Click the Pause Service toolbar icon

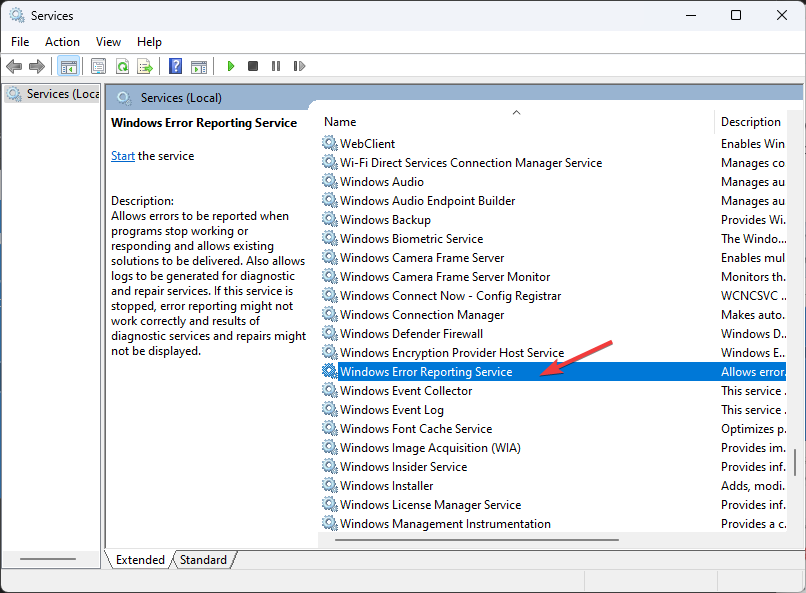point(276,66)
